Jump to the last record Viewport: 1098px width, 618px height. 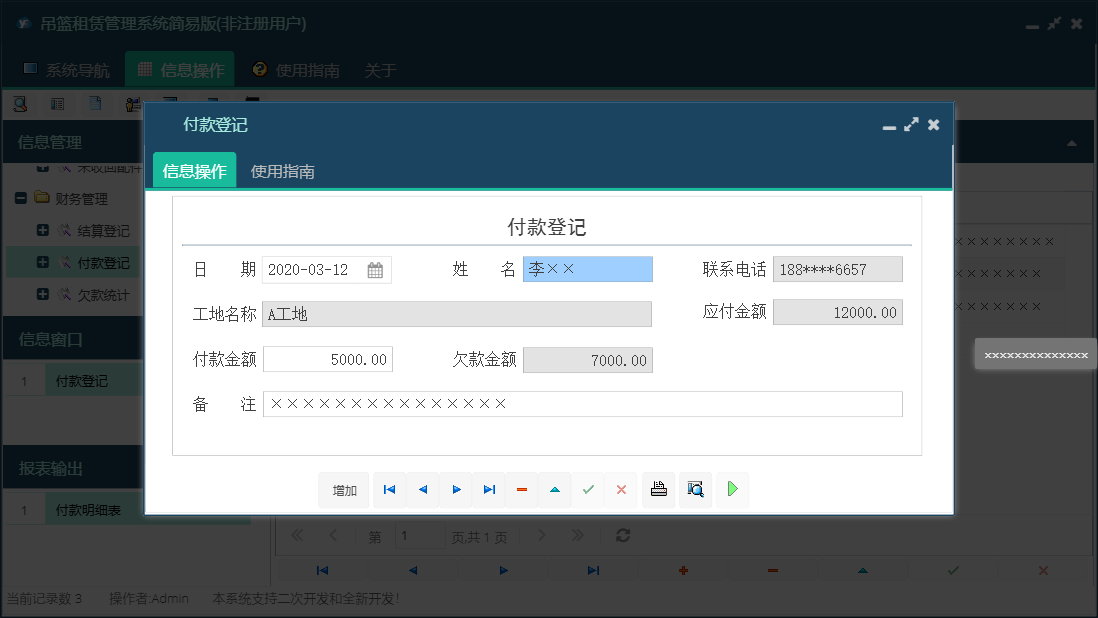point(488,489)
